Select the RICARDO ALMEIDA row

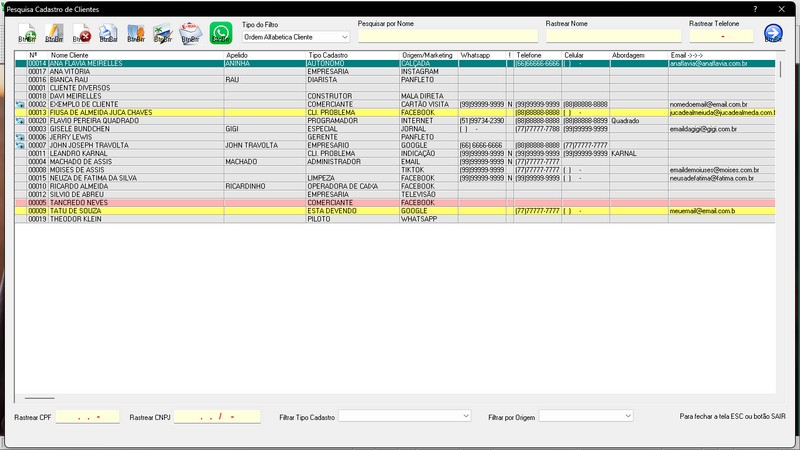pos(395,186)
